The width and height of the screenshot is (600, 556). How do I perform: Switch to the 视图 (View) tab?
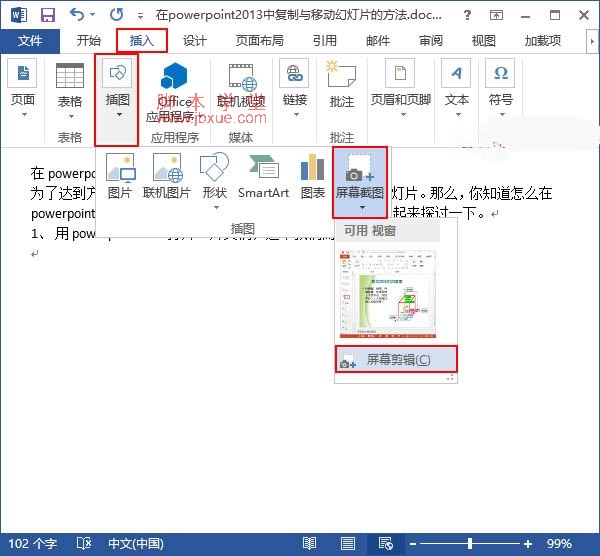(x=483, y=41)
